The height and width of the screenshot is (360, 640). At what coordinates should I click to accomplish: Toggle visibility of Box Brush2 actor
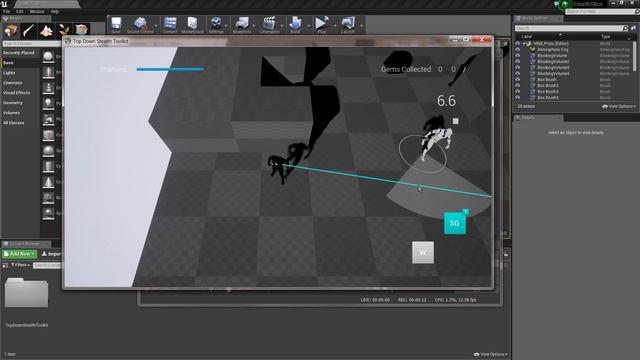[518, 86]
